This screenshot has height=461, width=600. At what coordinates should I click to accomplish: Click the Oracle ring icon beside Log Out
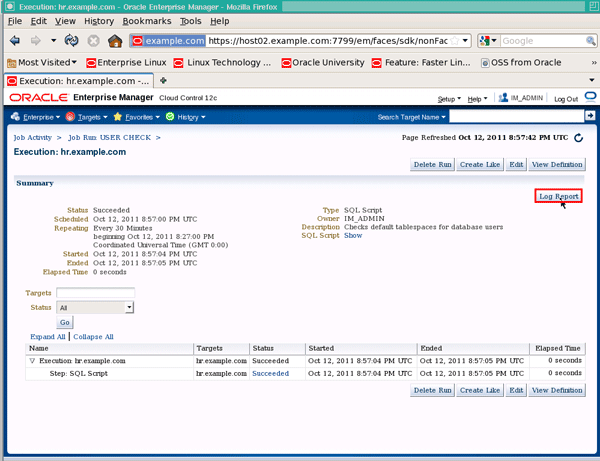point(590,97)
